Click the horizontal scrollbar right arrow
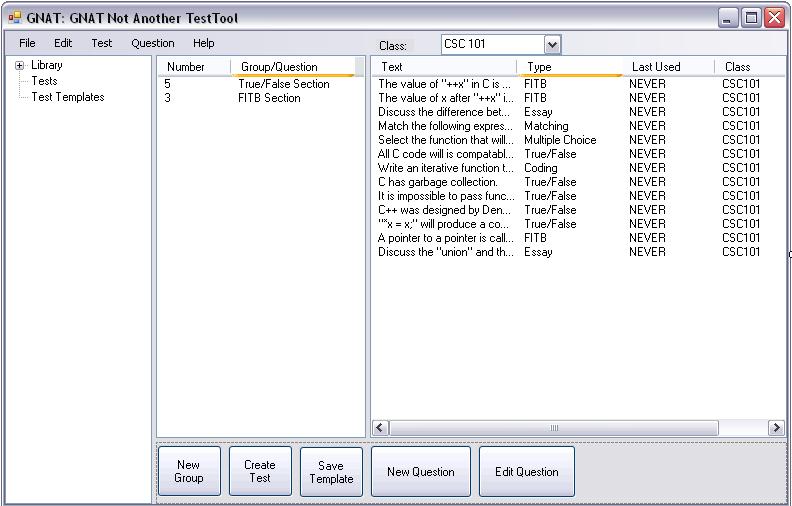 (x=776, y=428)
